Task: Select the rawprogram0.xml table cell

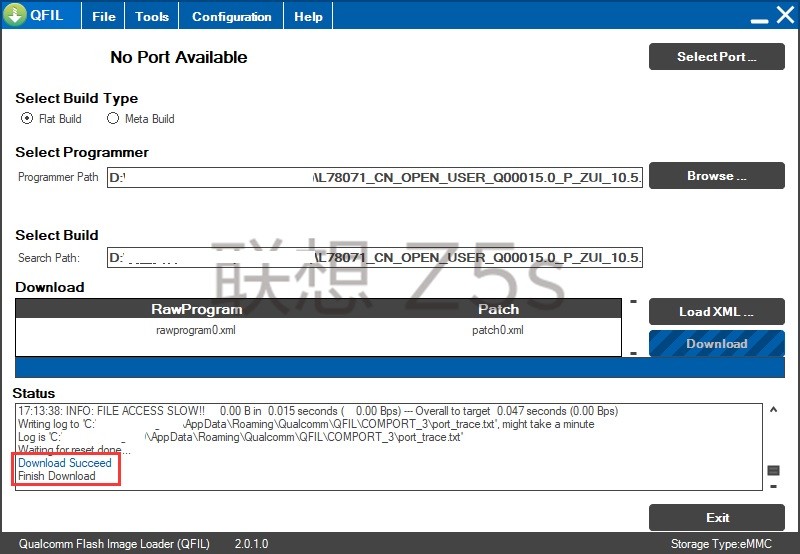Action: click(196, 330)
